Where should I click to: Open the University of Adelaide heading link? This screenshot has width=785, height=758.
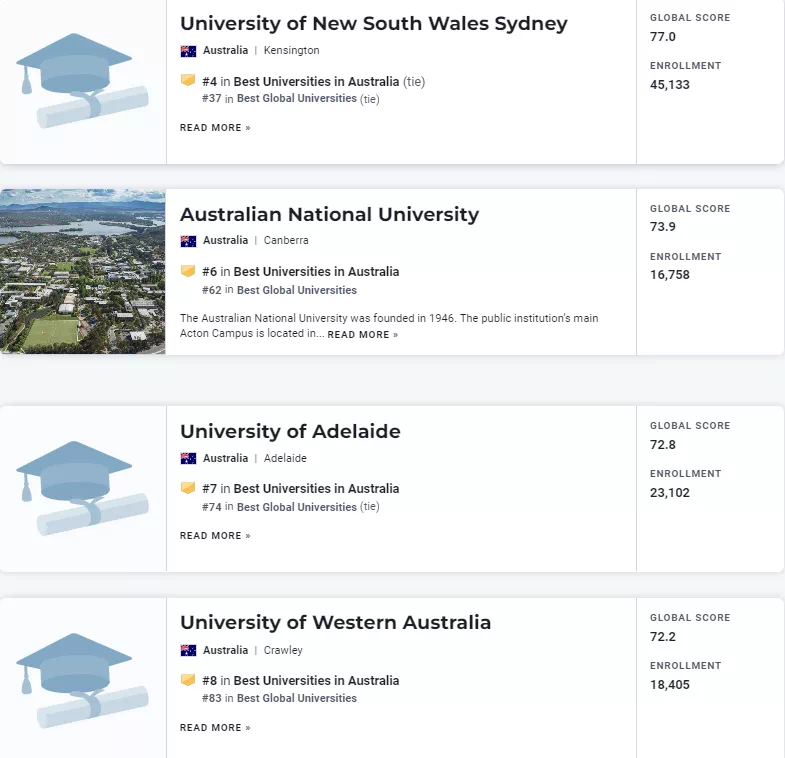point(290,432)
